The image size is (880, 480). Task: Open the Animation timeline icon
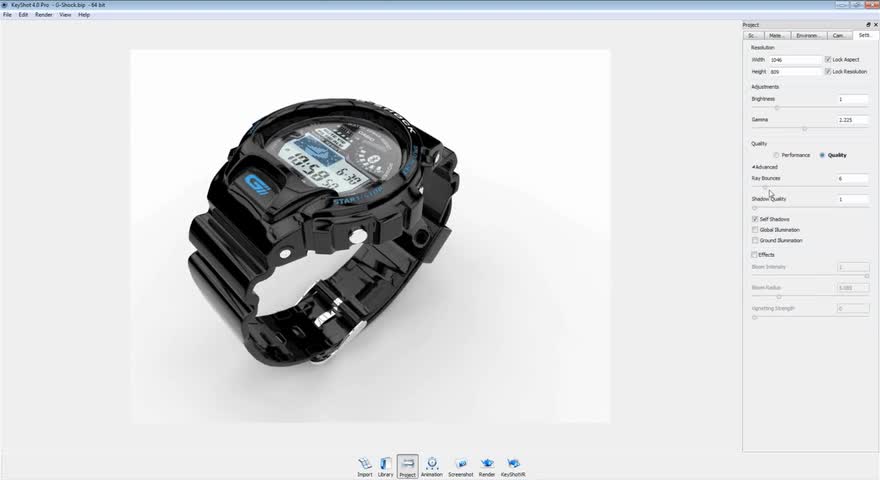click(x=432, y=467)
